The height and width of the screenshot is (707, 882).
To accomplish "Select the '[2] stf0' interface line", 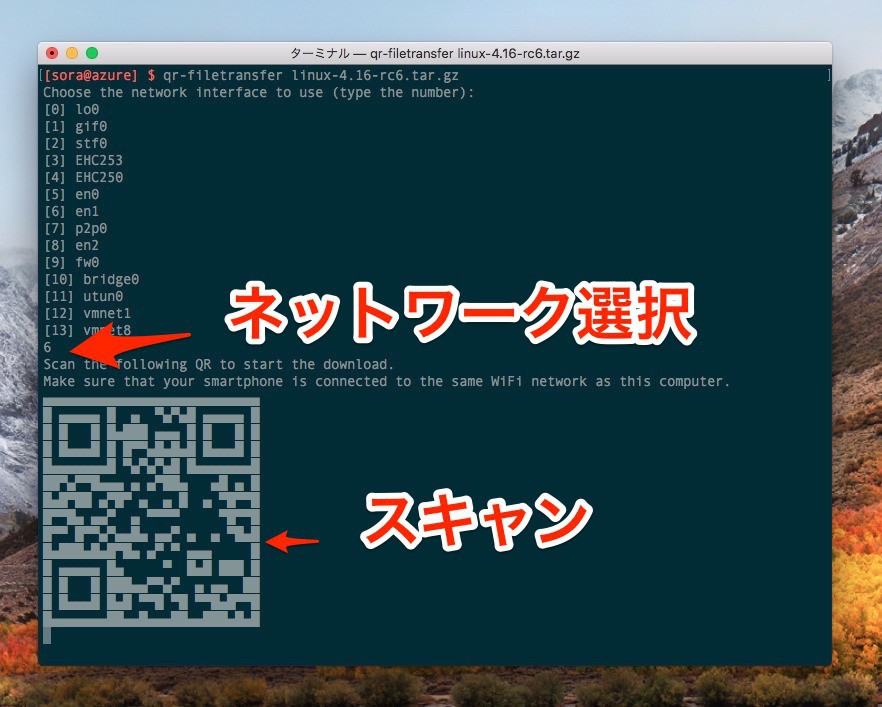I will (x=75, y=143).
